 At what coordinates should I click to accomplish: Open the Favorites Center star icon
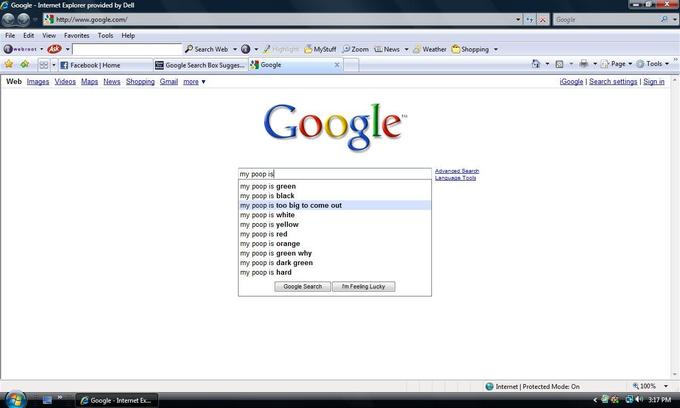click(9, 65)
